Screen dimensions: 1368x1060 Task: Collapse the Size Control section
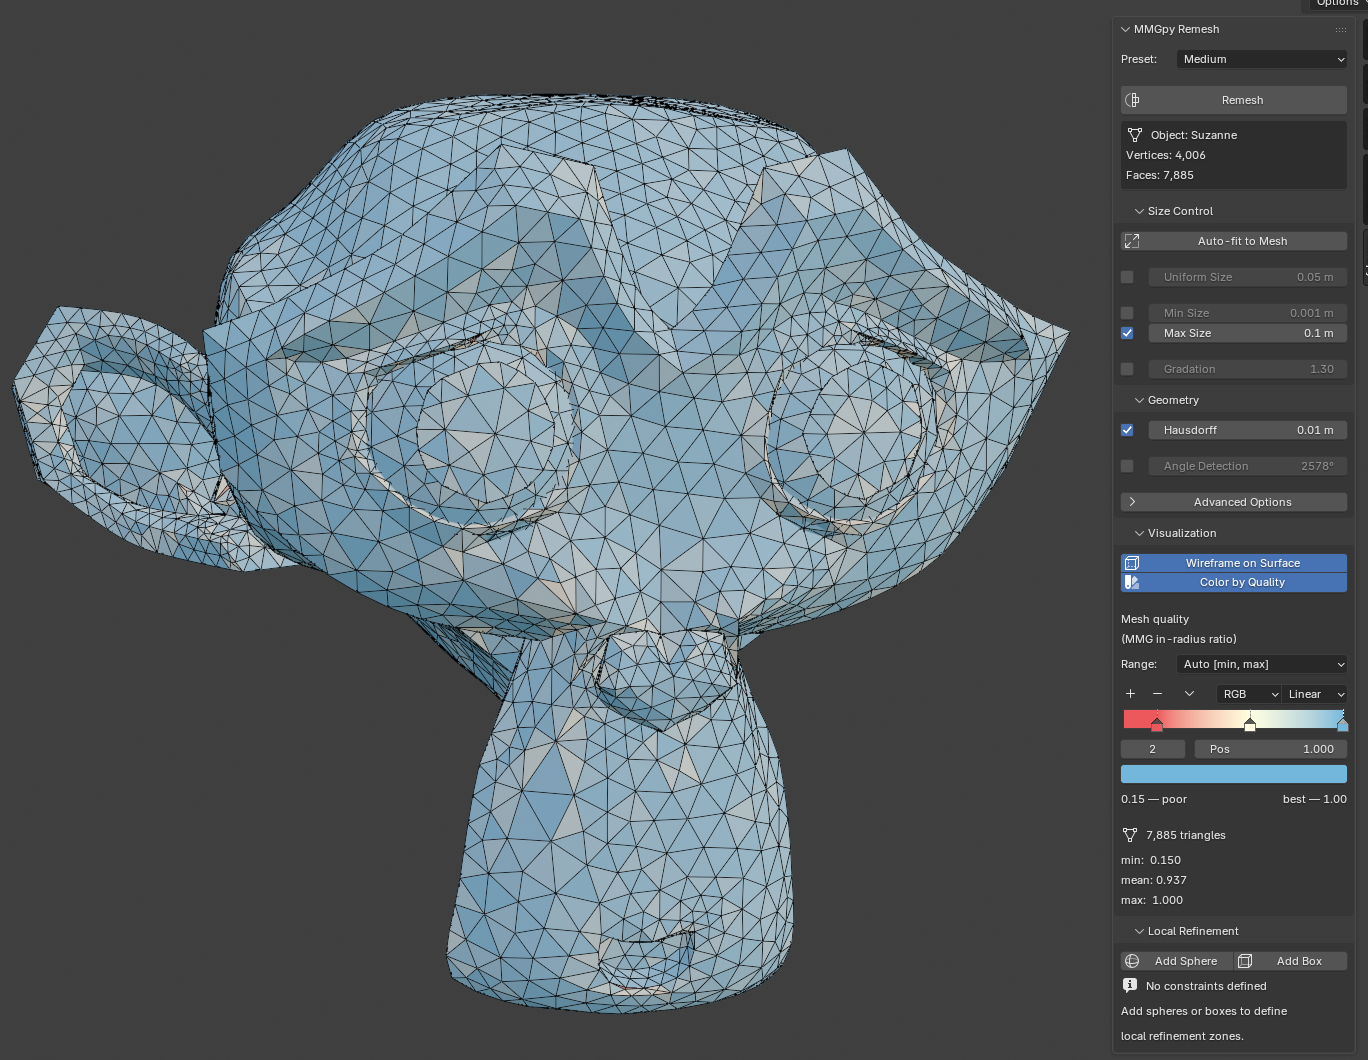[1139, 211]
